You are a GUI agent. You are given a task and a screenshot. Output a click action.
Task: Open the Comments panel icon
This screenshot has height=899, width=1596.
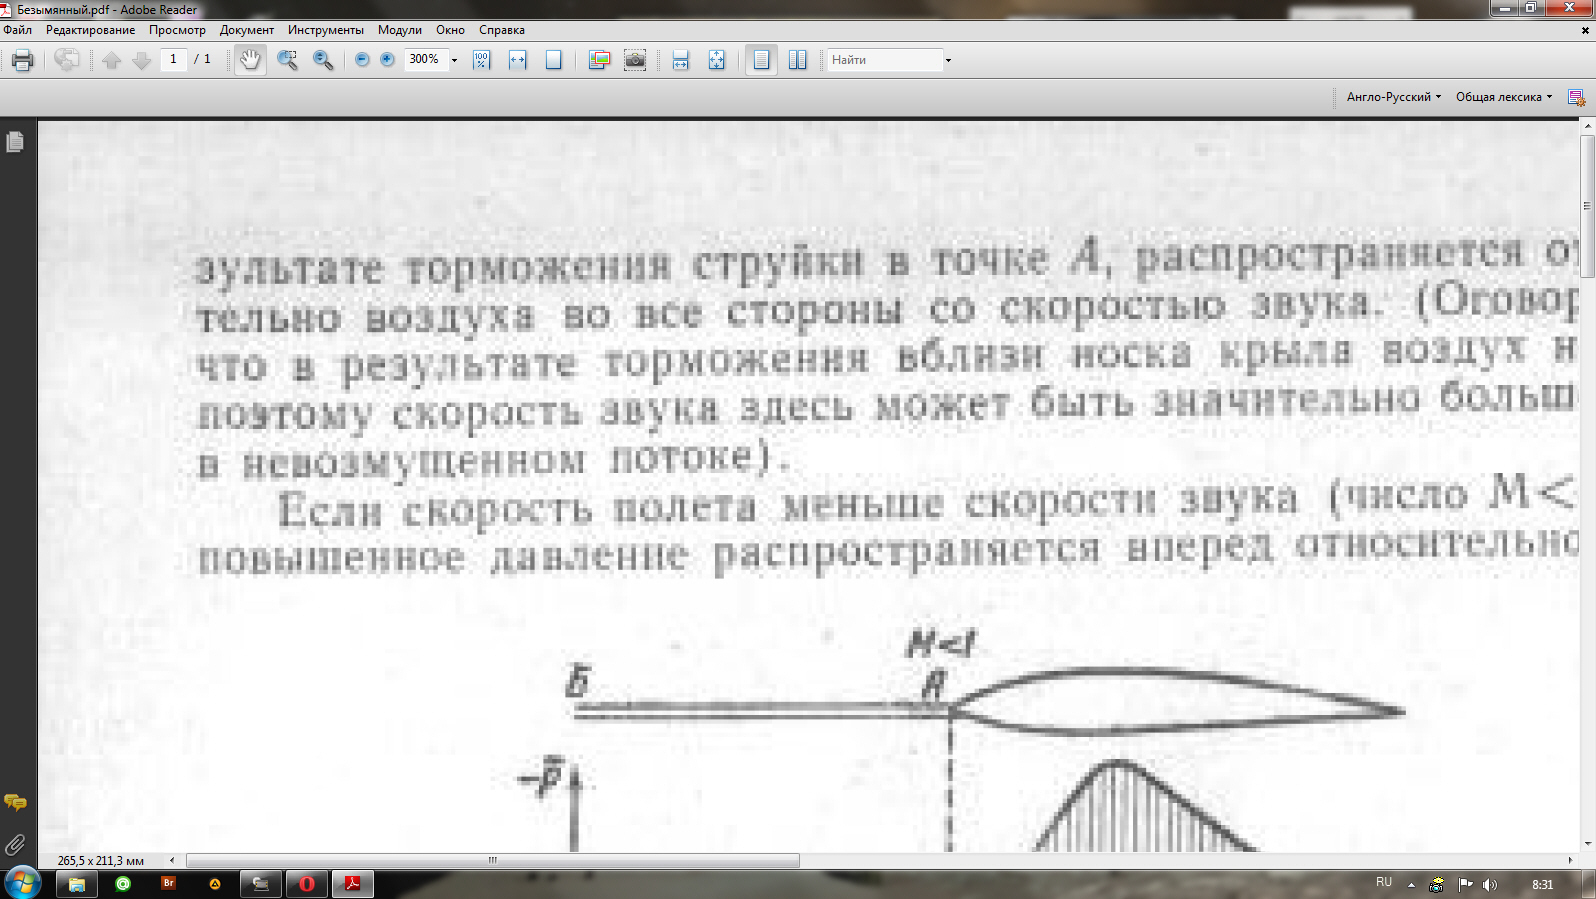(x=15, y=802)
